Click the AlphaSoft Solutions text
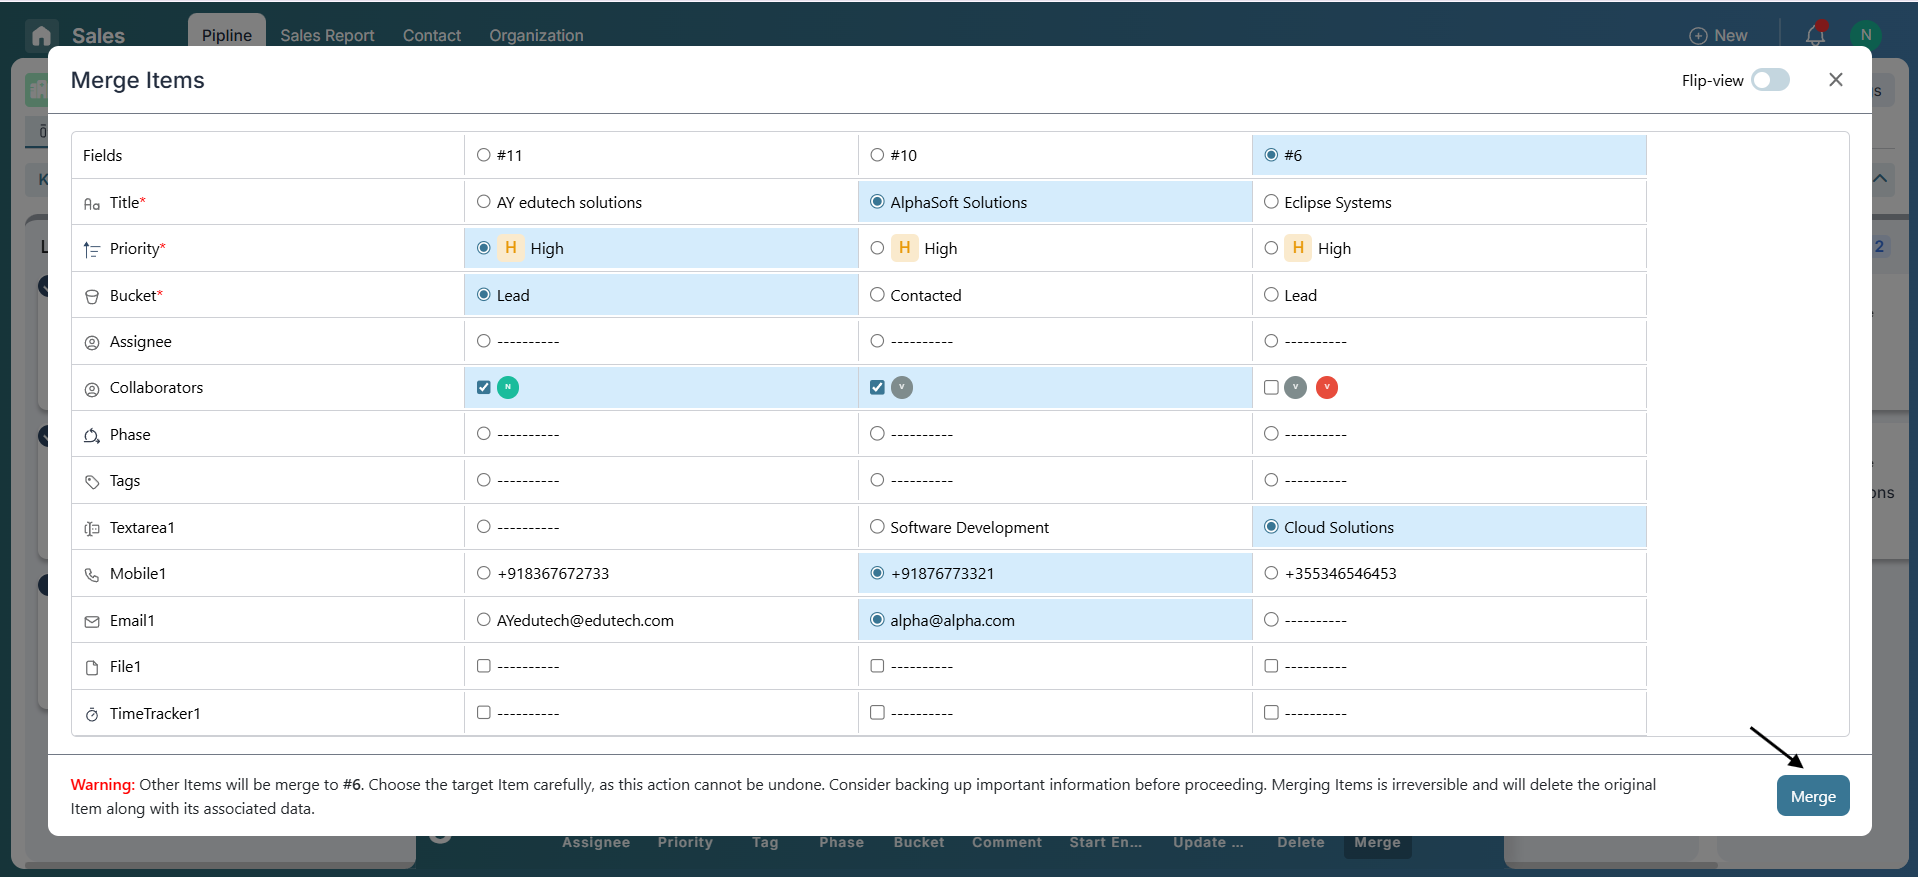Image resolution: width=1918 pixels, height=877 pixels. tap(959, 202)
